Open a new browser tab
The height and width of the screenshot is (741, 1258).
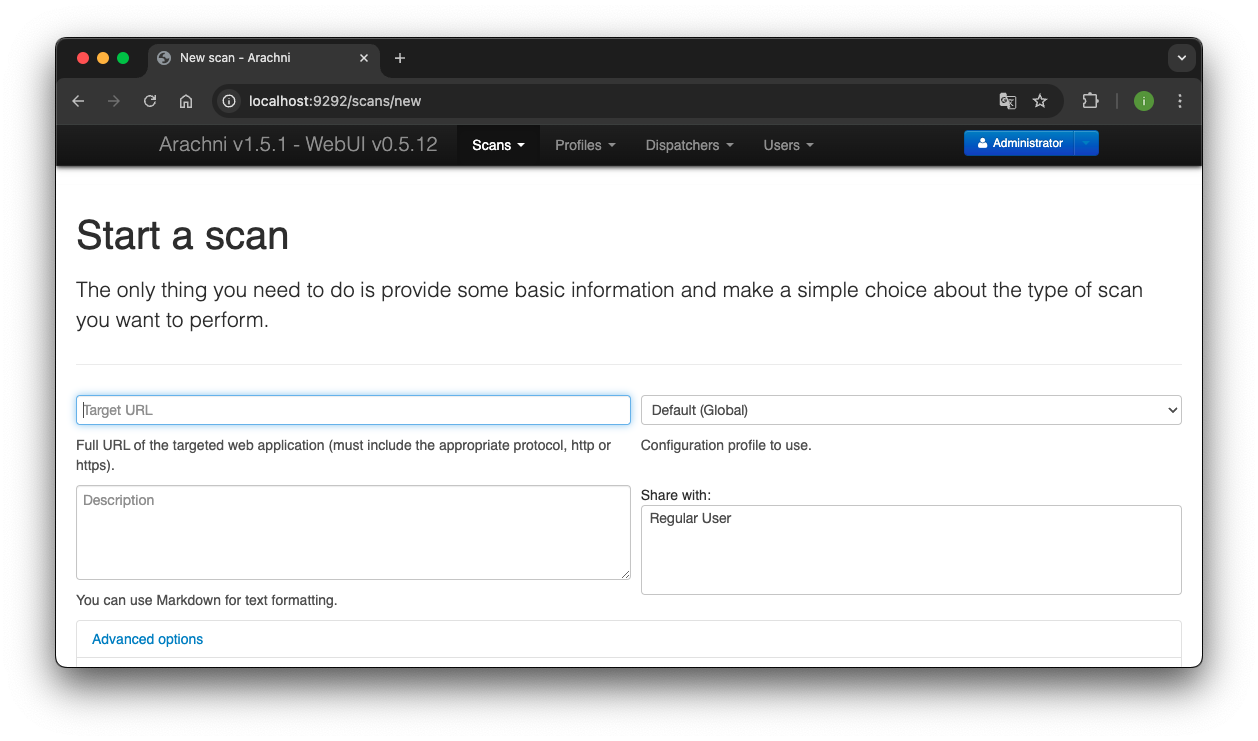click(400, 58)
